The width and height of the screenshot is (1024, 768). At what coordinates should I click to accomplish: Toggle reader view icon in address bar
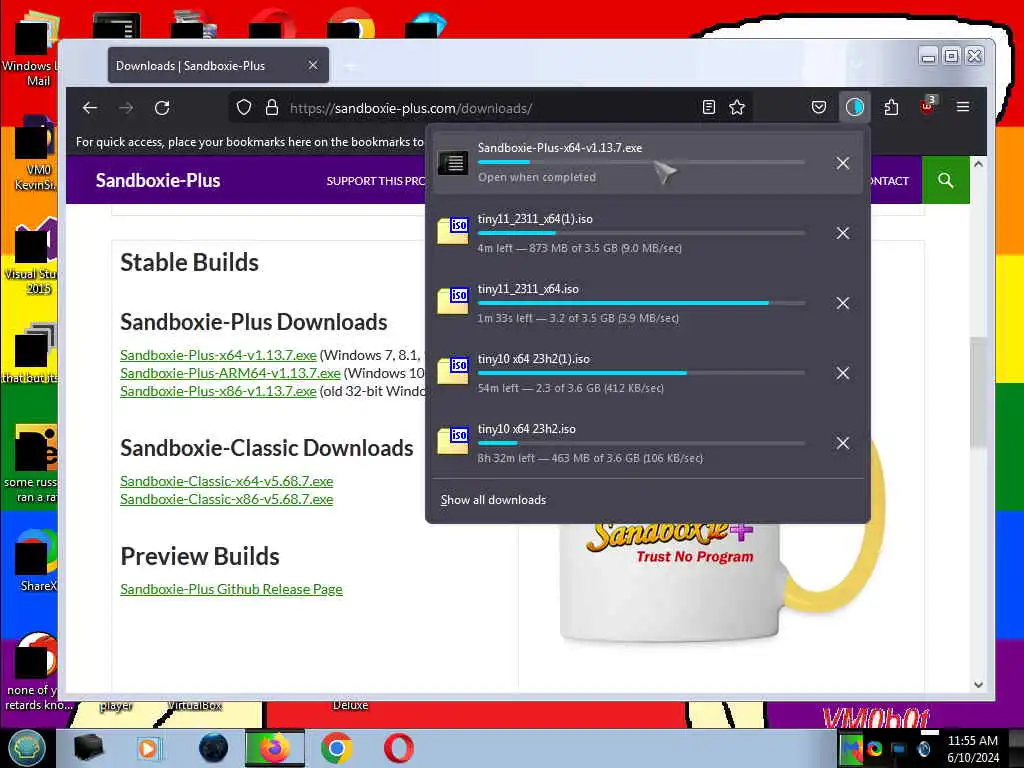pos(709,107)
